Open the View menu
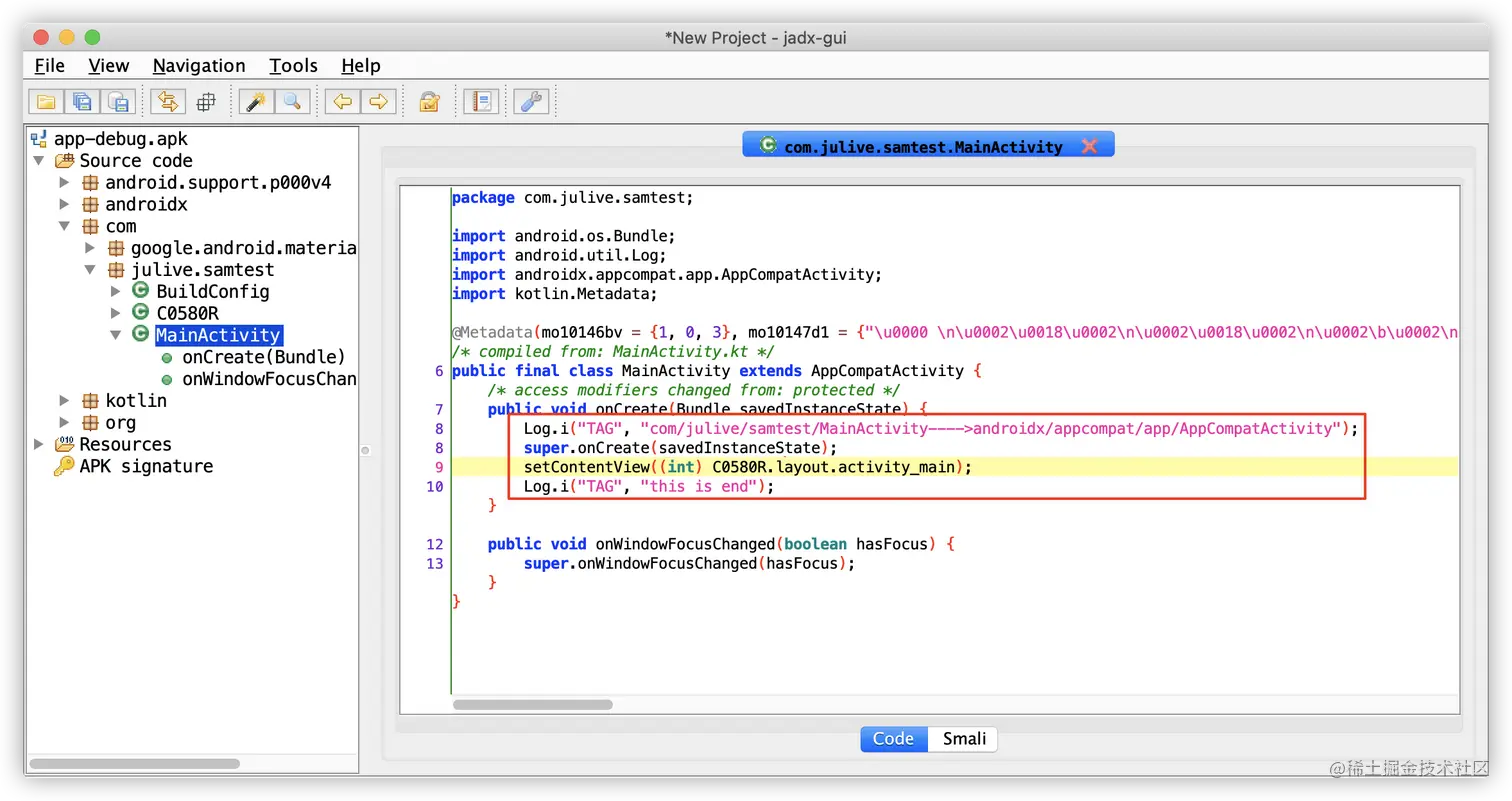 (x=108, y=66)
